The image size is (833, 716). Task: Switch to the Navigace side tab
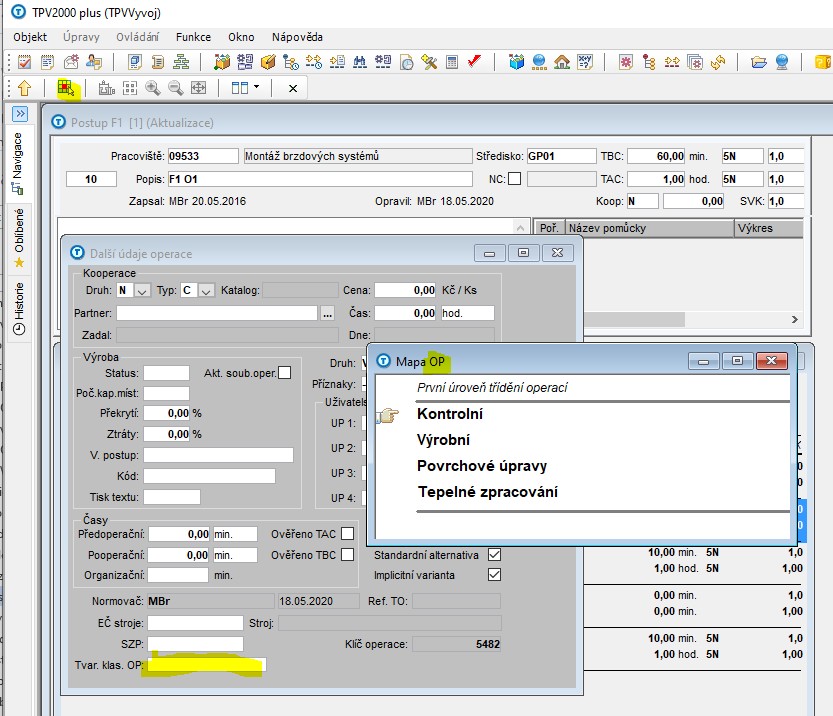pyautogui.click(x=18, y=163)
